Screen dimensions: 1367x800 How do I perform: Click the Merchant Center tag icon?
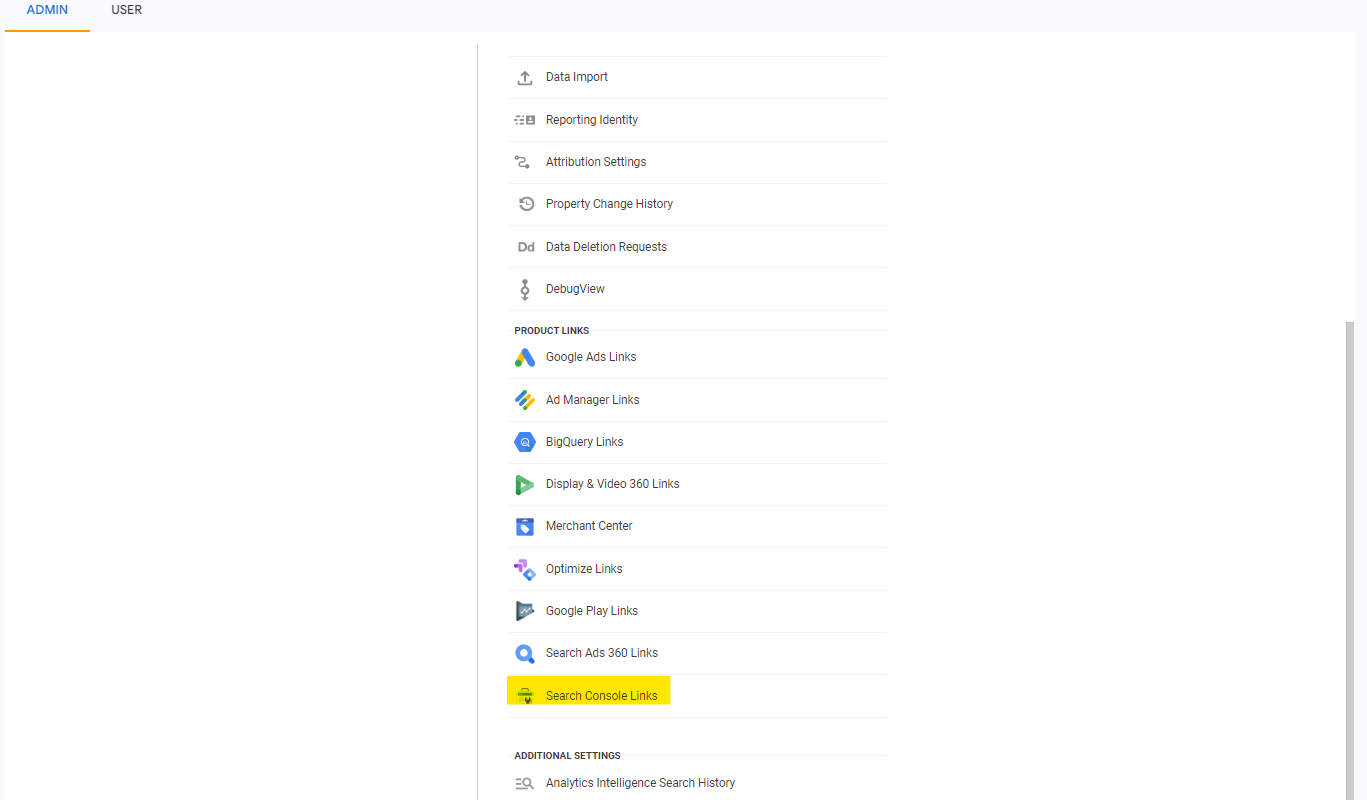[x=525, y=527]
